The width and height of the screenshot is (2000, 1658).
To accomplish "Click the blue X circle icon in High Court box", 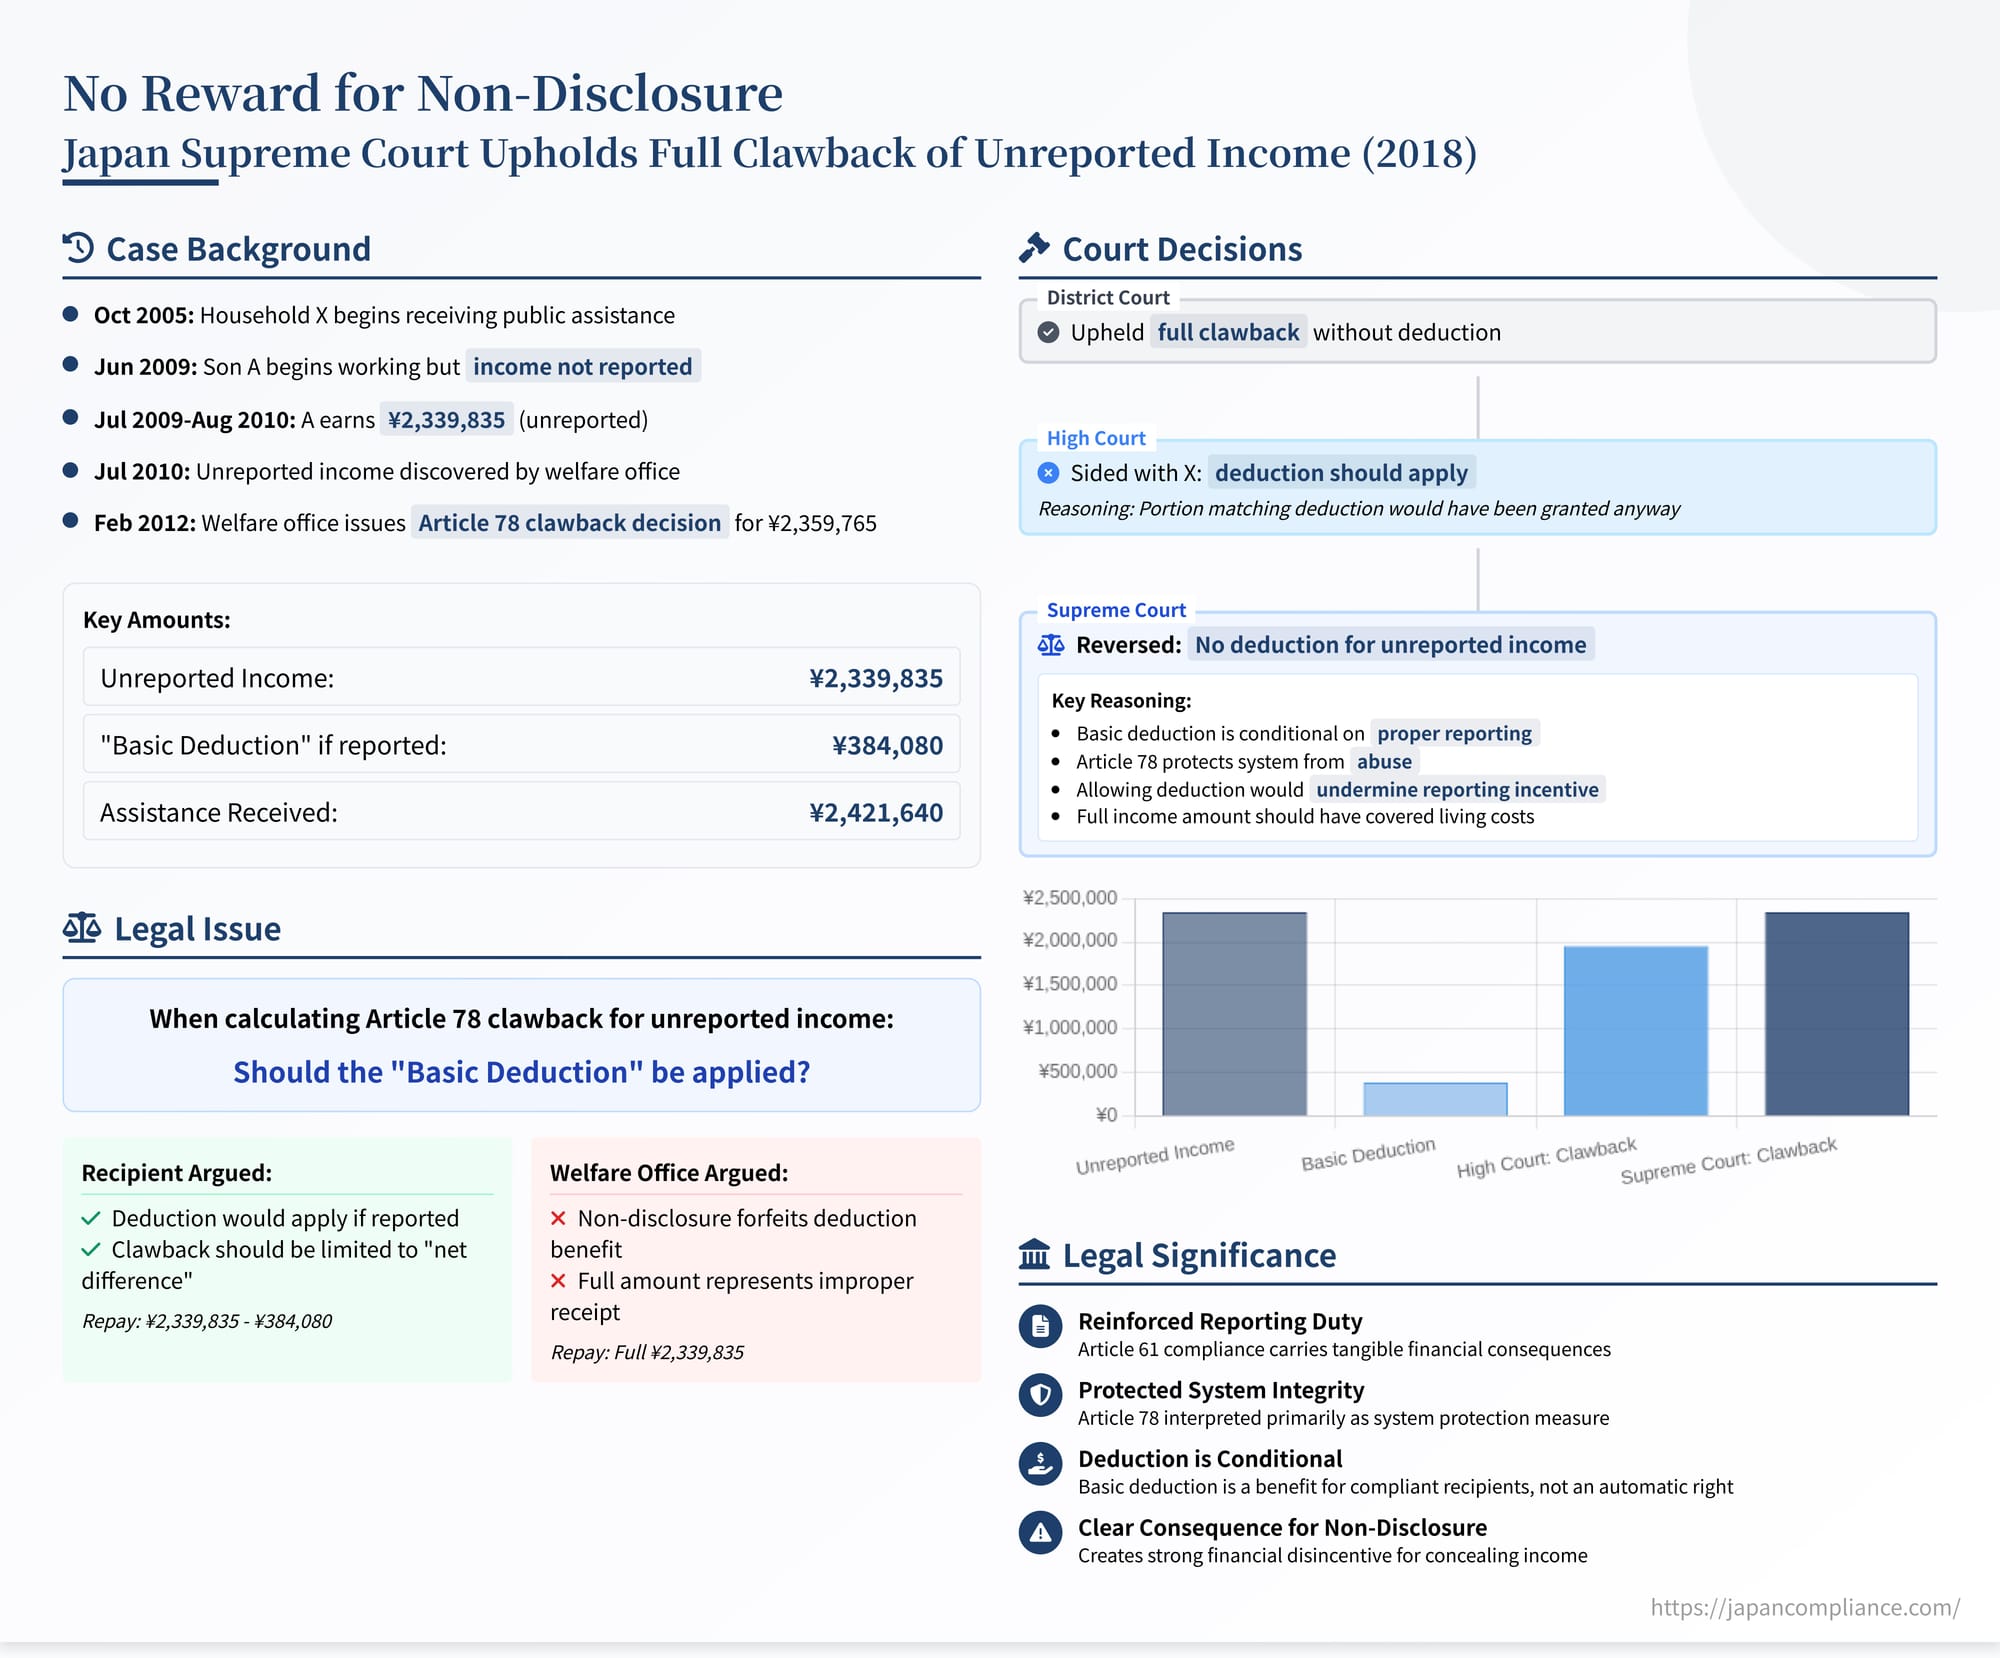I will [1048, 473].
